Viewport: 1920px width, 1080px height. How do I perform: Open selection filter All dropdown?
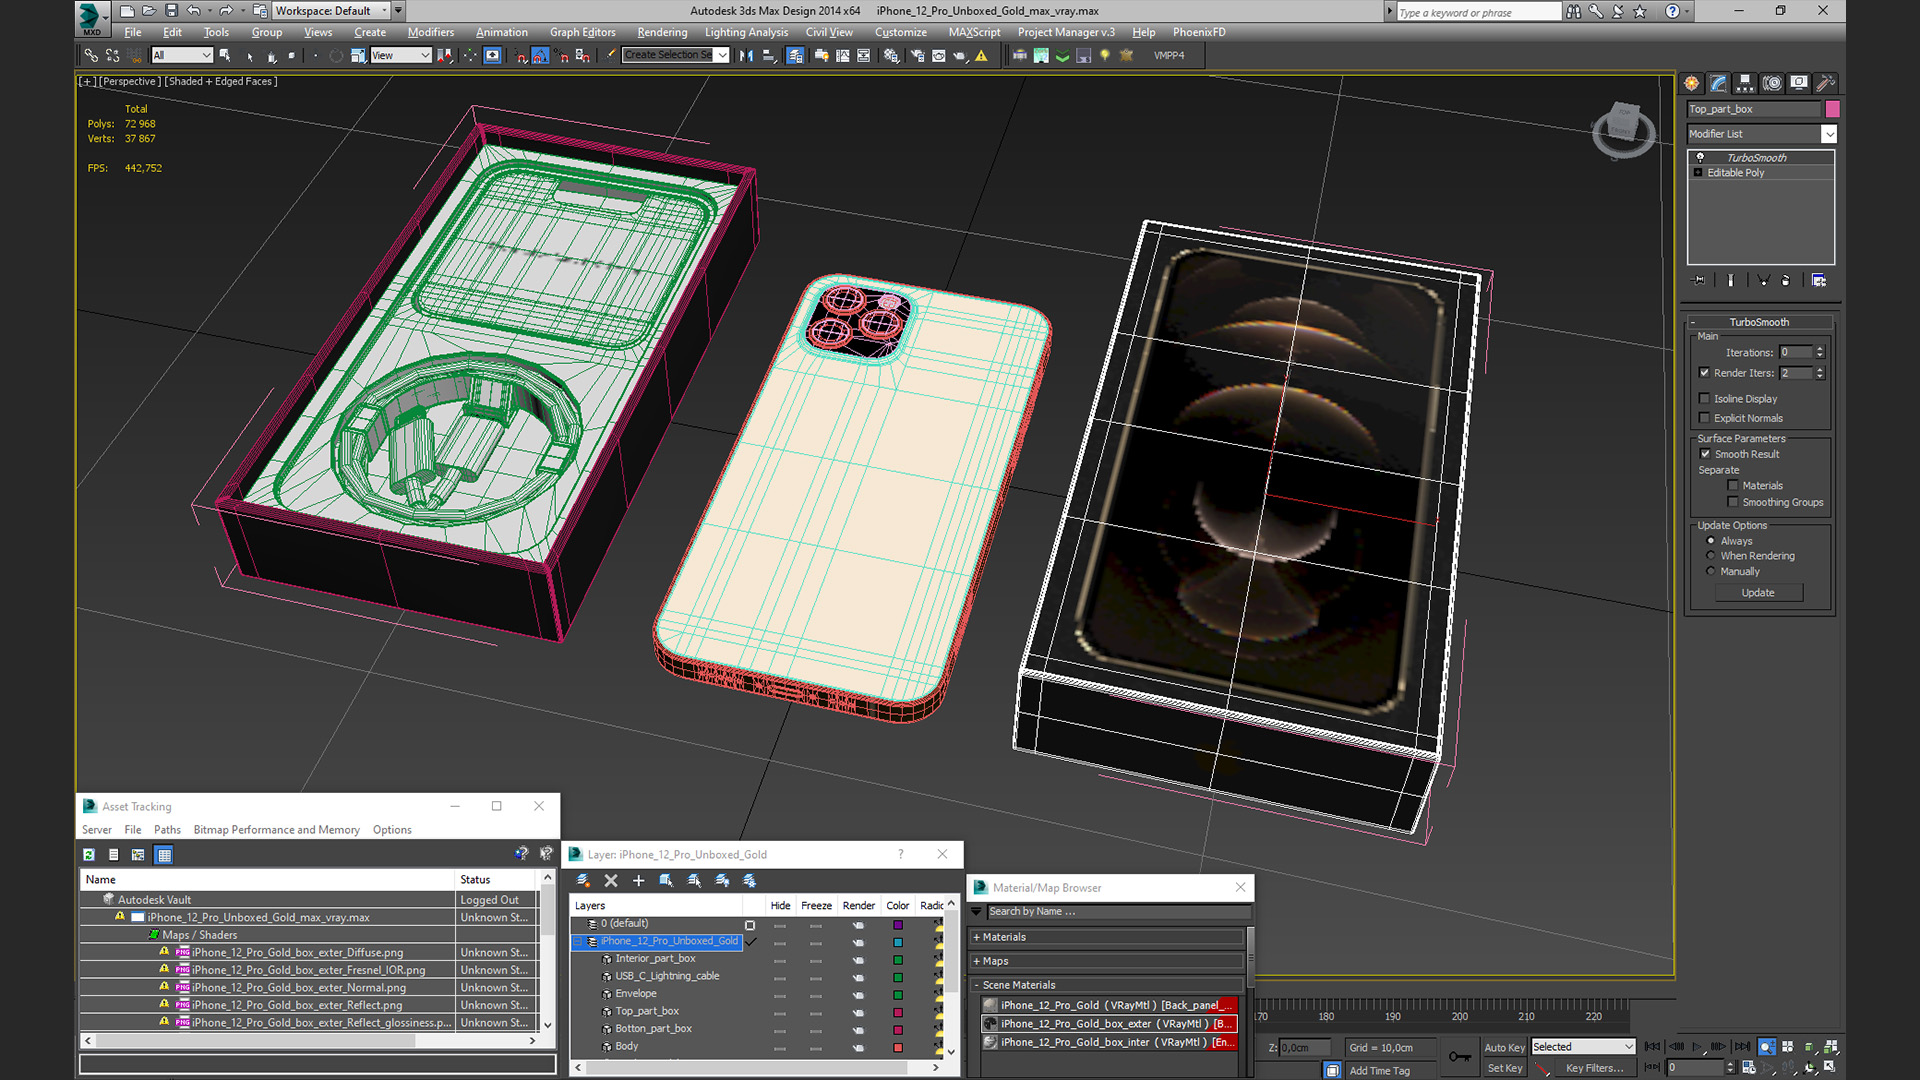click(x=182, y=55)
